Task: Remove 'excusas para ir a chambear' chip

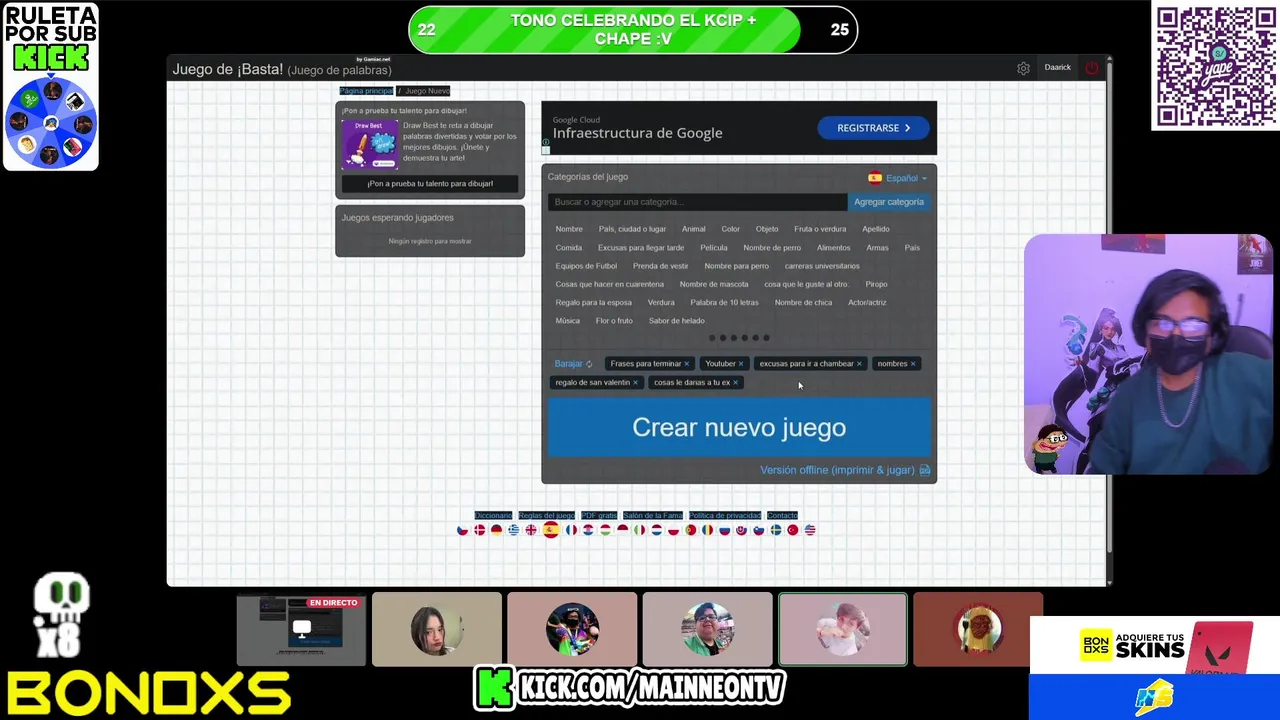Action: pyautogui.click(x=859, y=364)
